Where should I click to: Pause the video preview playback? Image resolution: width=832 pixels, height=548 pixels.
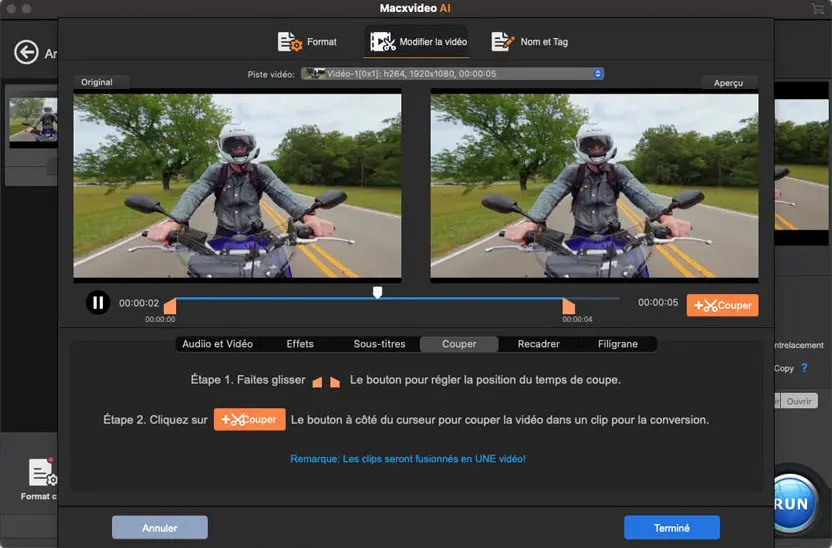click(97, 302)
